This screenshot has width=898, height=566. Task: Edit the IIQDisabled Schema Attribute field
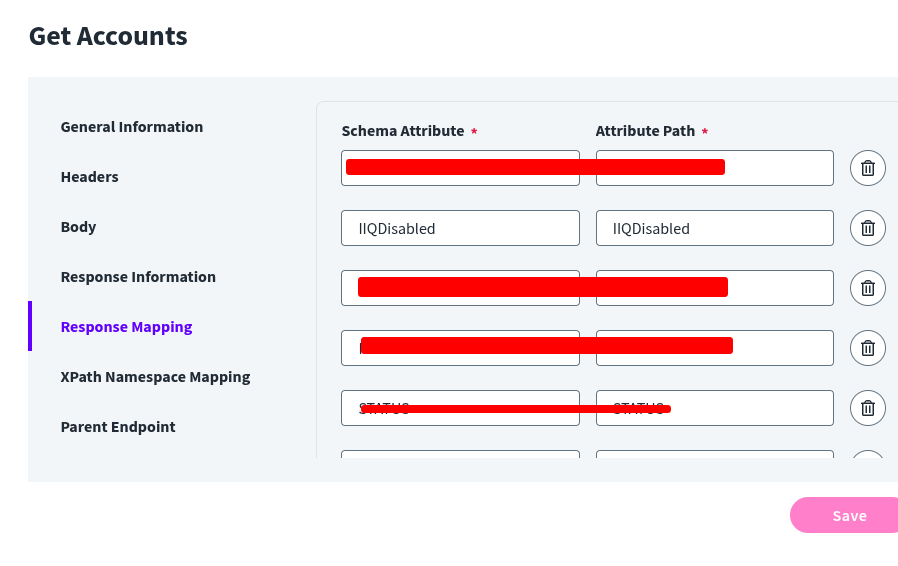(460, 228)
